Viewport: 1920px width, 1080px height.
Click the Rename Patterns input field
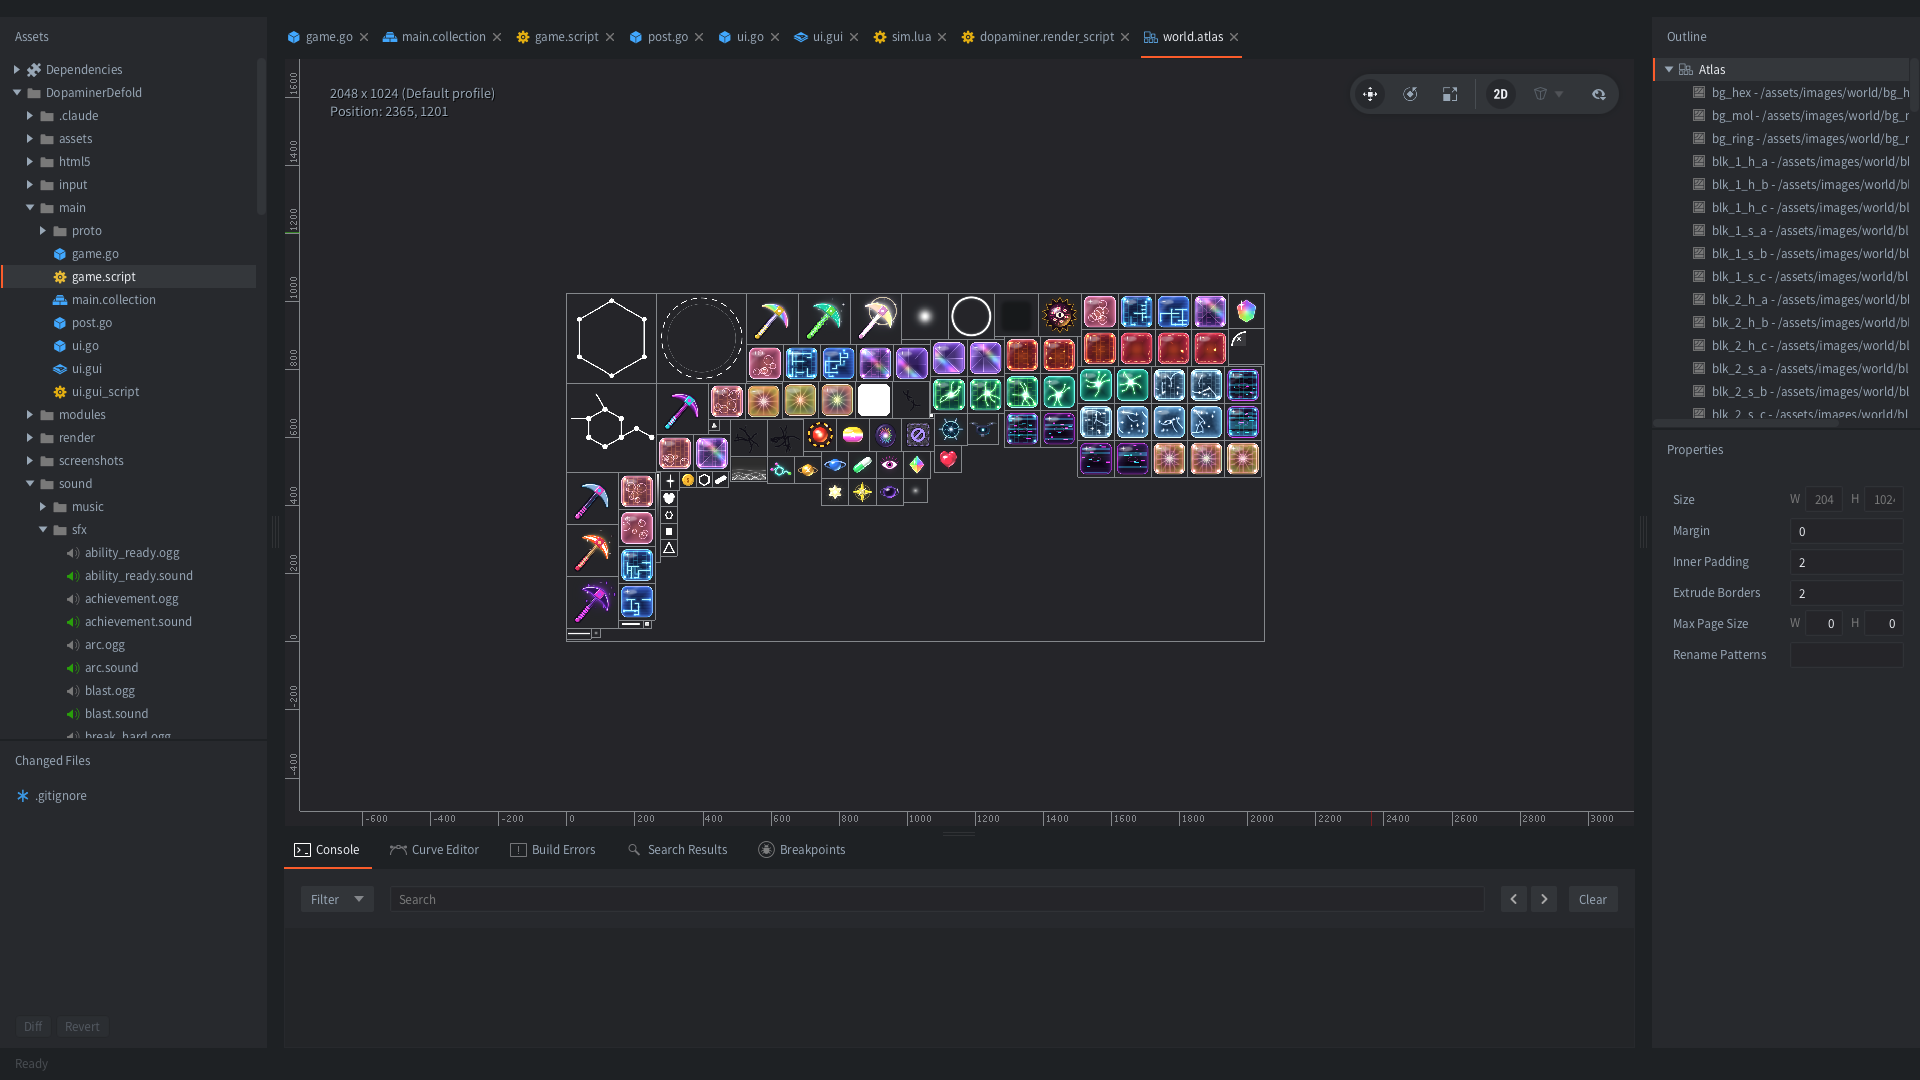click(1846, 655)
